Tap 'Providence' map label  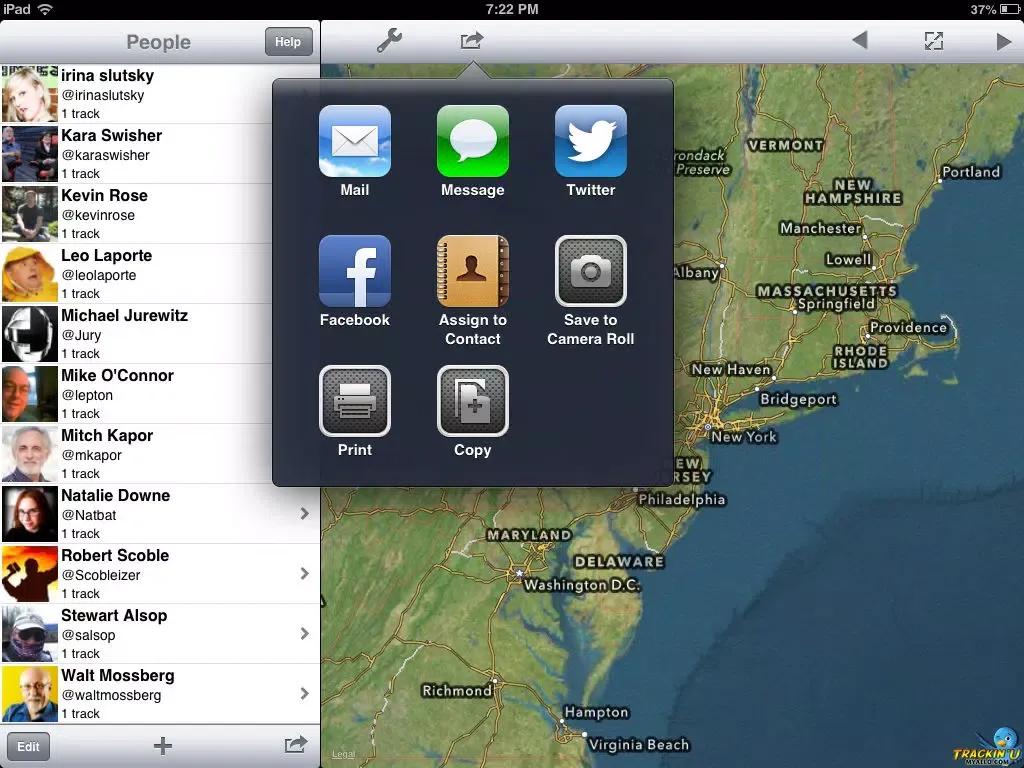[908, 328]
